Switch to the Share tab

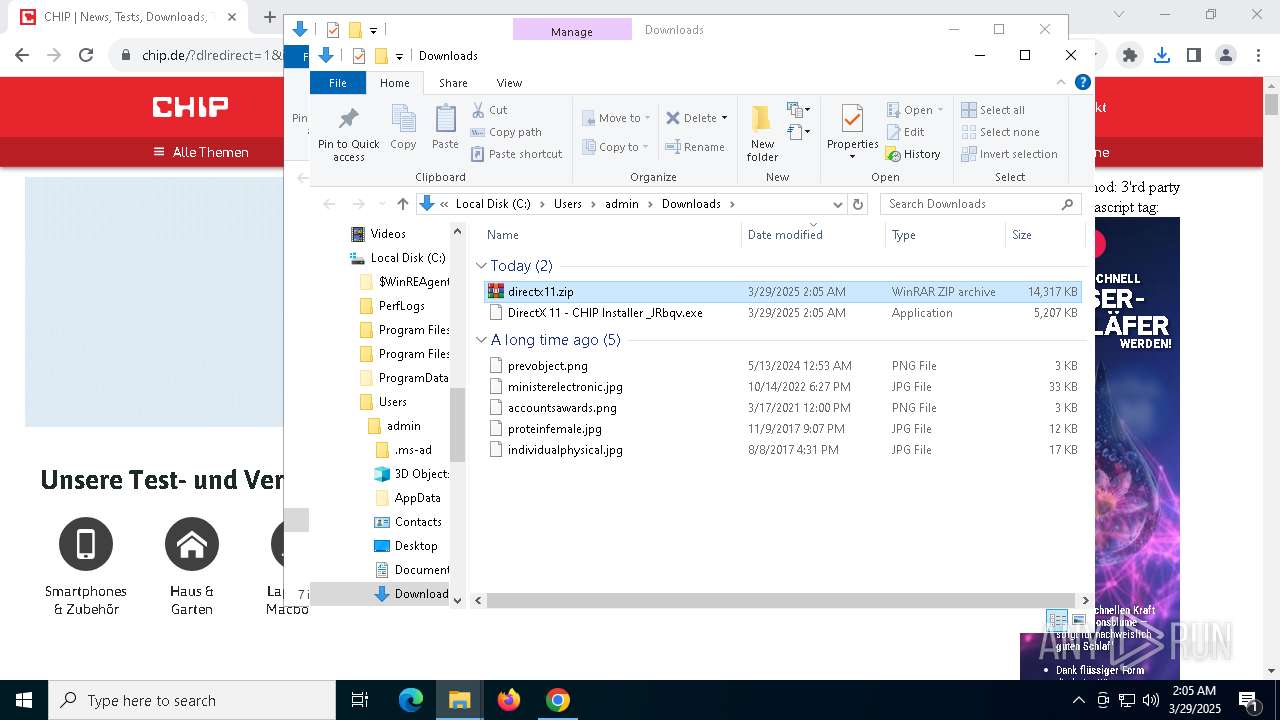[453, 83]
